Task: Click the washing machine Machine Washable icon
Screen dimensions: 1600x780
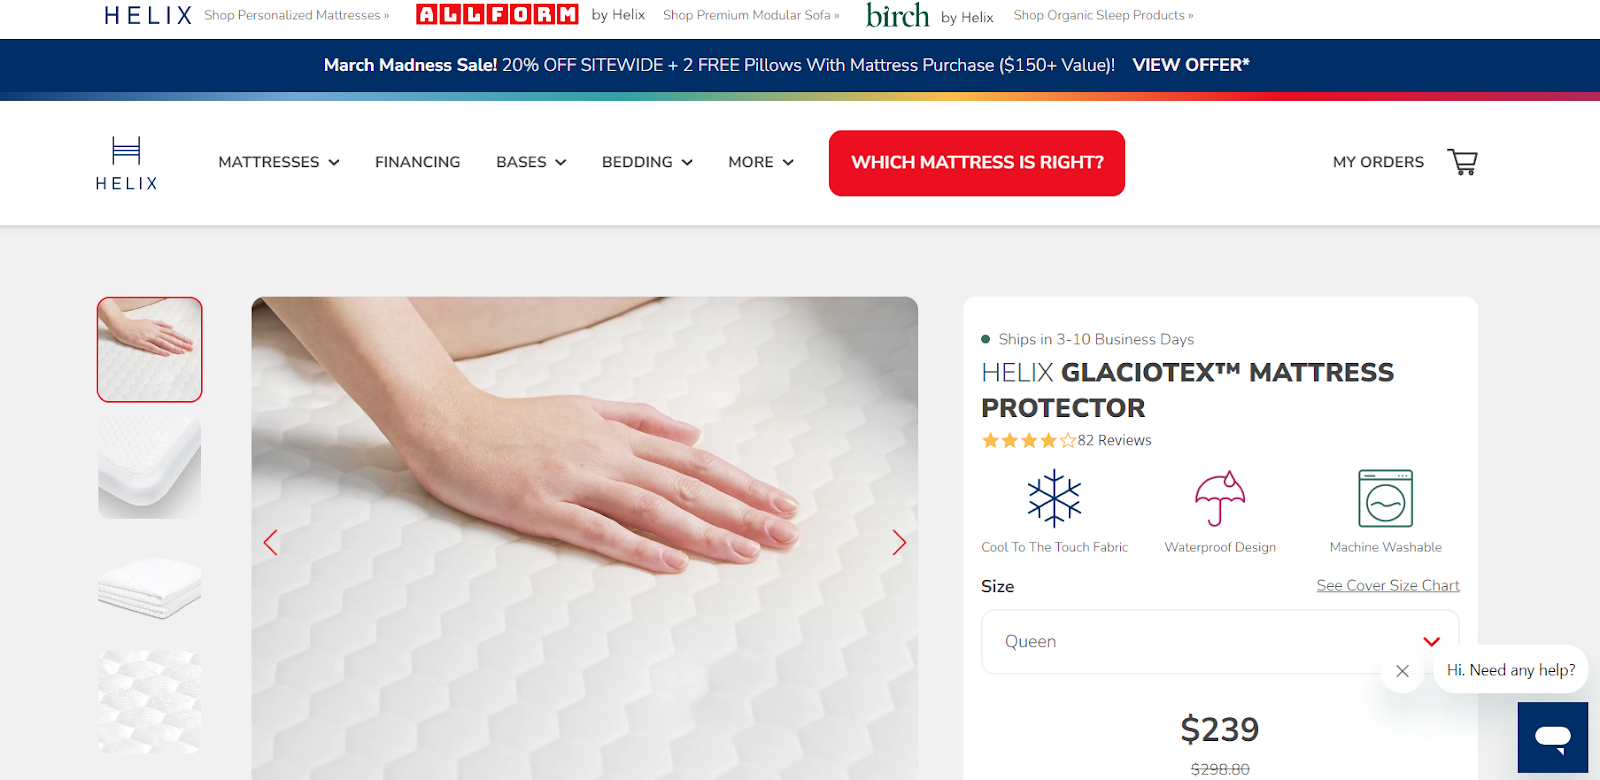Action: (x=1385, y=498)
